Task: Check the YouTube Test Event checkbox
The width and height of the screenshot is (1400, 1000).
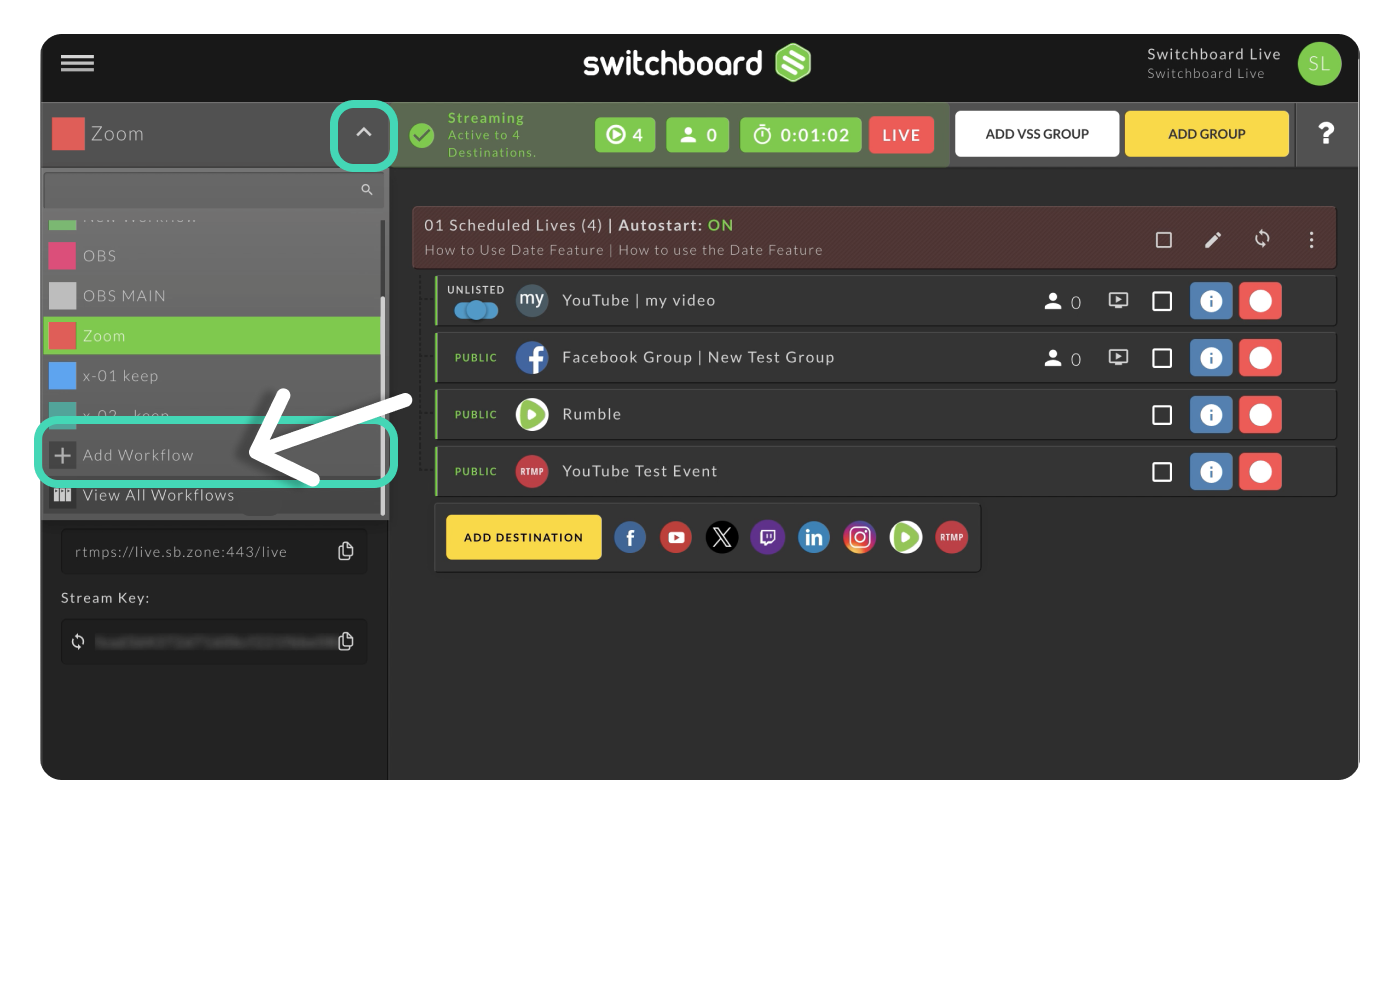Action: [1162, 472]
